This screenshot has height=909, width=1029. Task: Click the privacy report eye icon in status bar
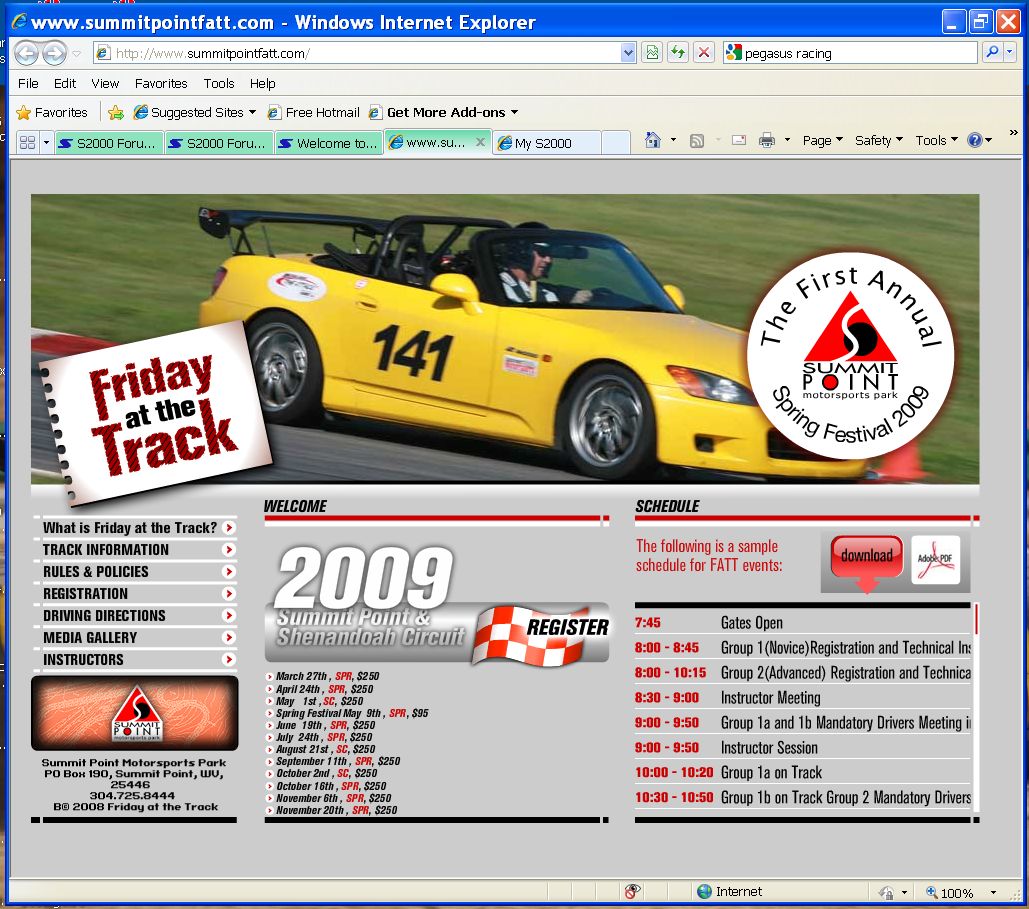[632, 892]
